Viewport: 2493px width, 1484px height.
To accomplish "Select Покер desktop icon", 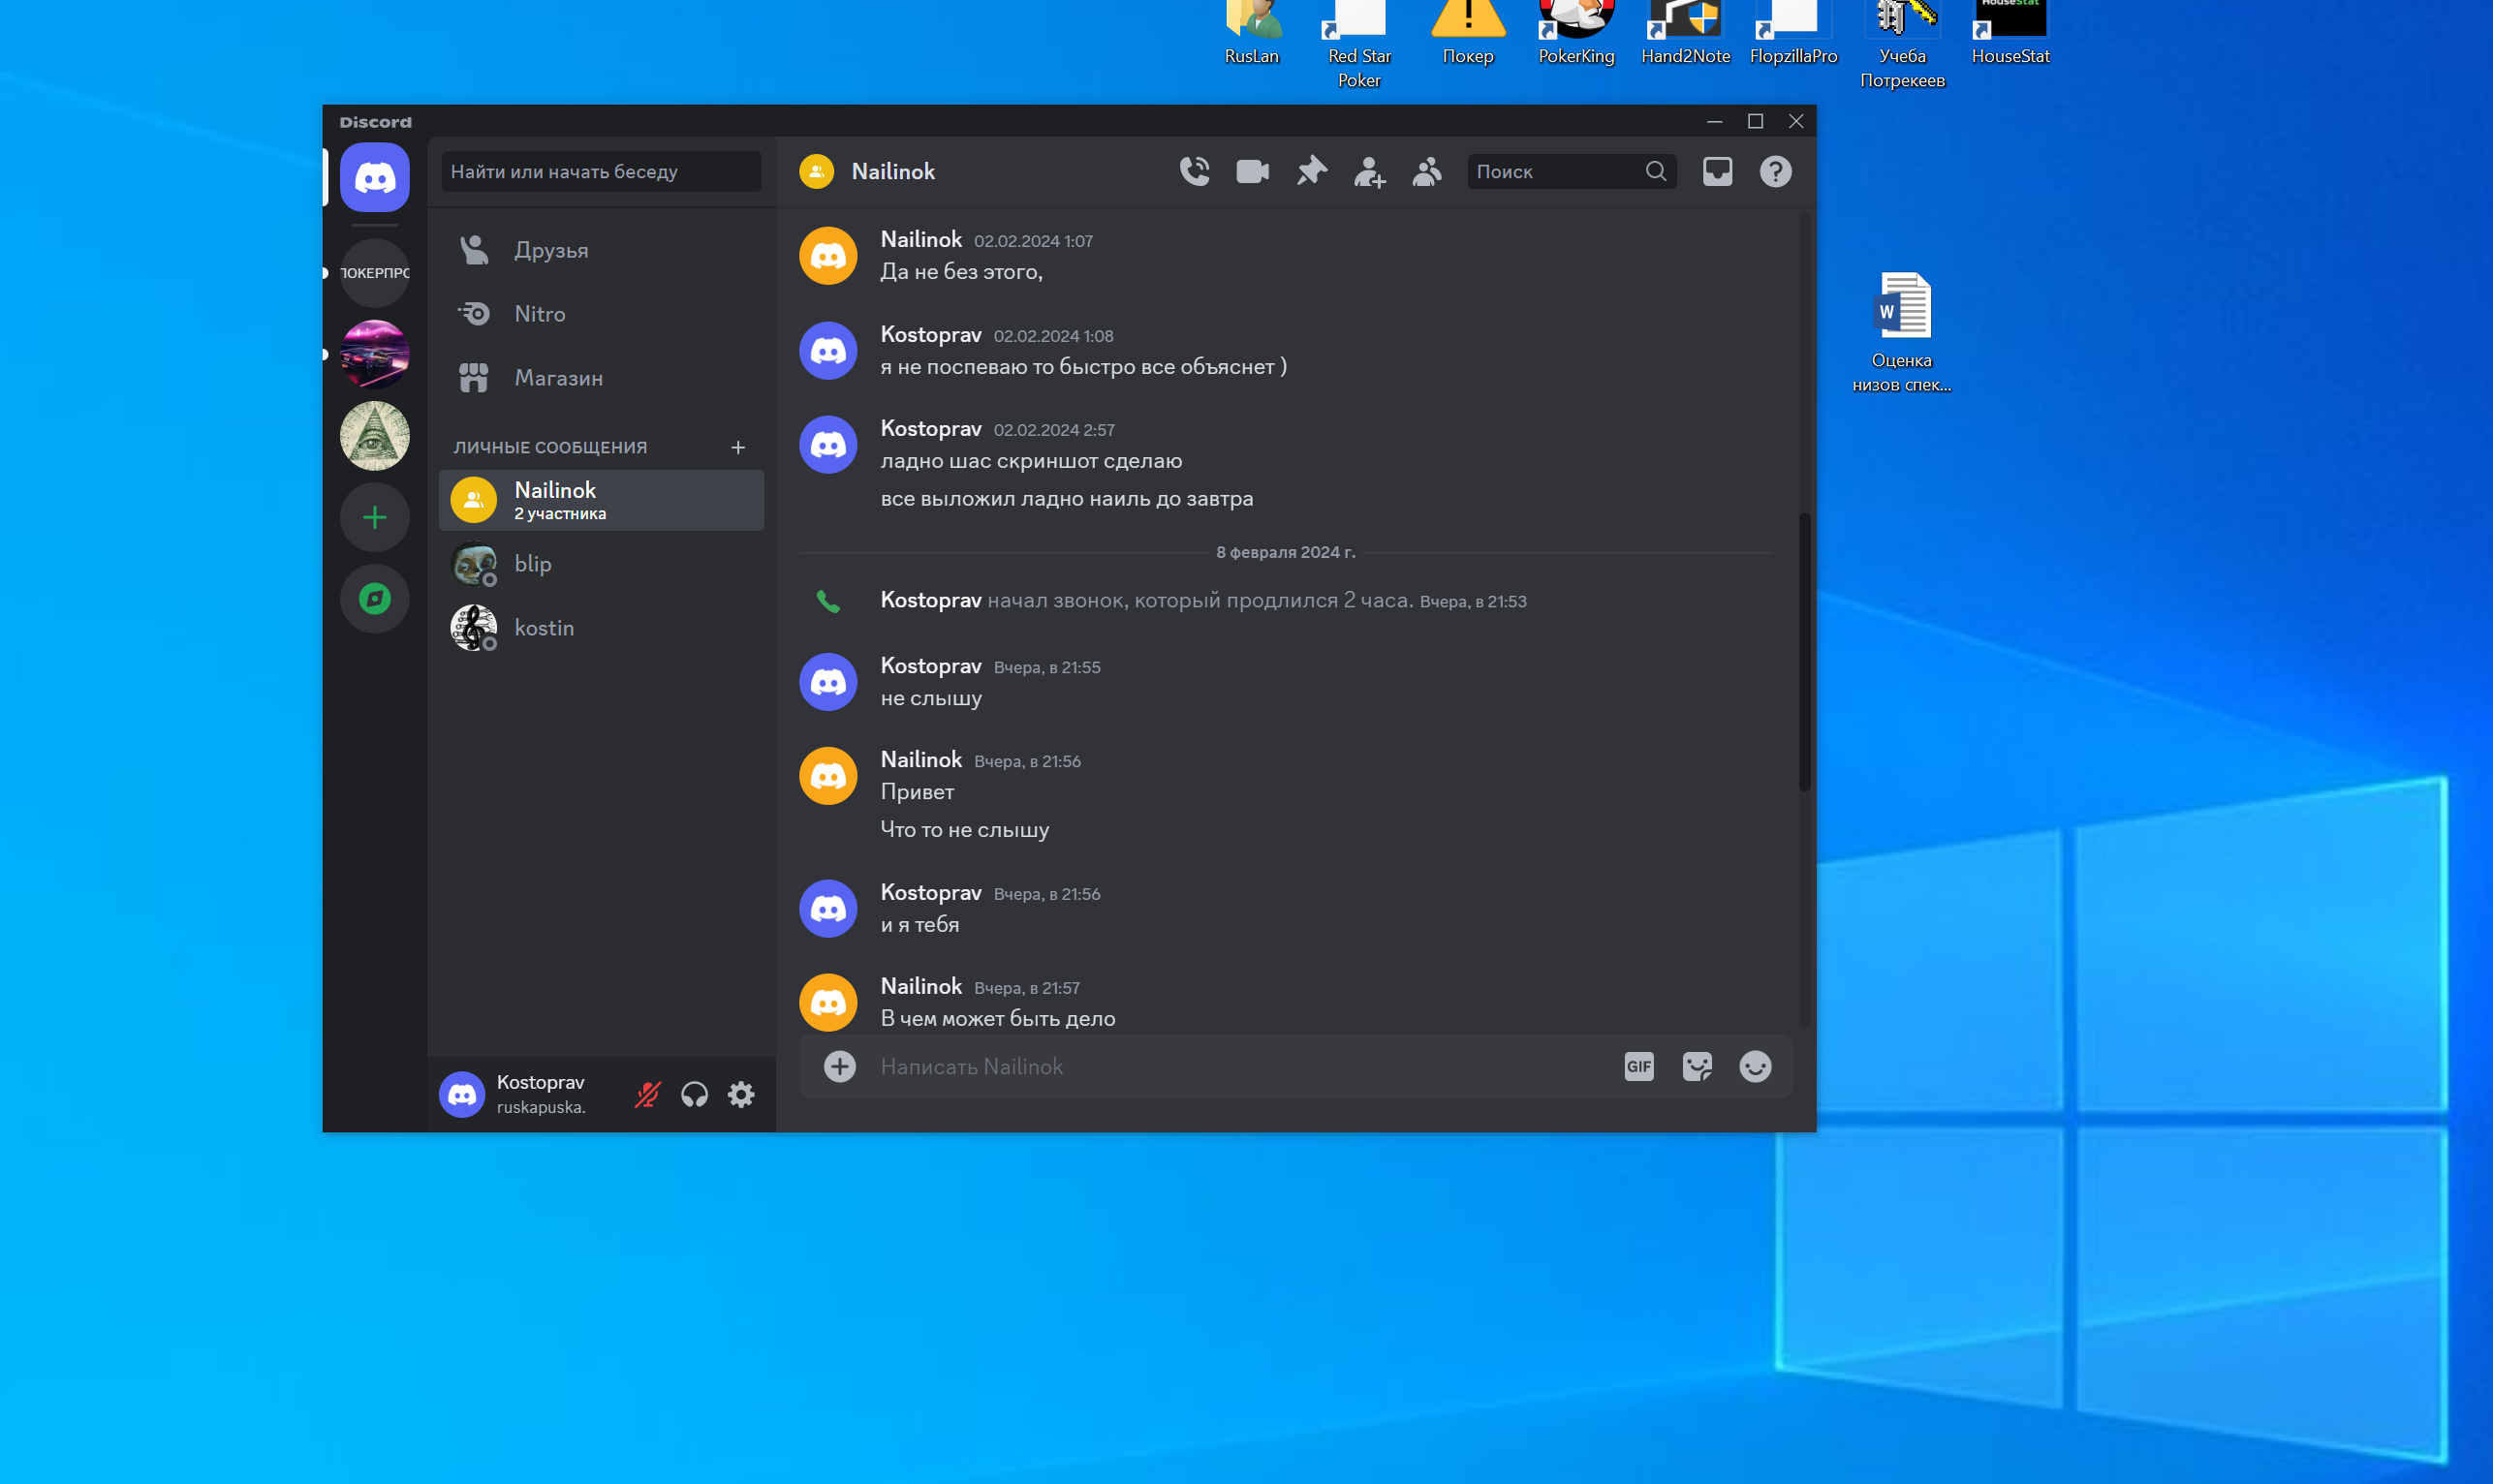I will pyautogui.click(x=1467, y=34).
